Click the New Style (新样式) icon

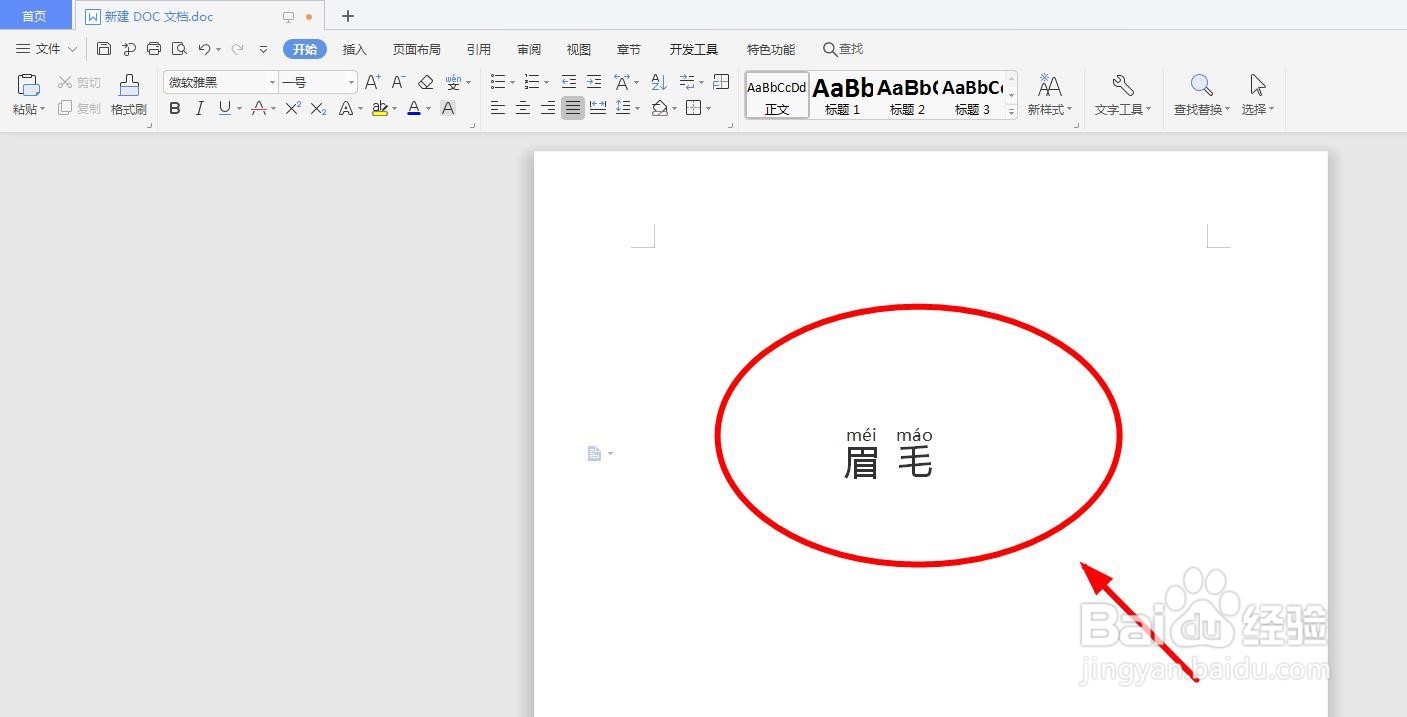1049,85
